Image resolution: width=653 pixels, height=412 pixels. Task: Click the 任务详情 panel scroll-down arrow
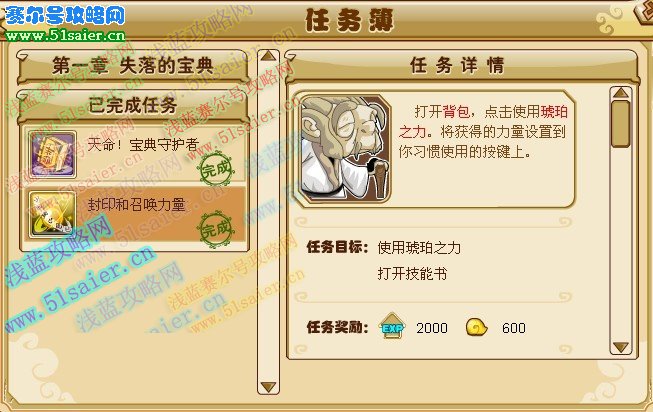point(621,347)
